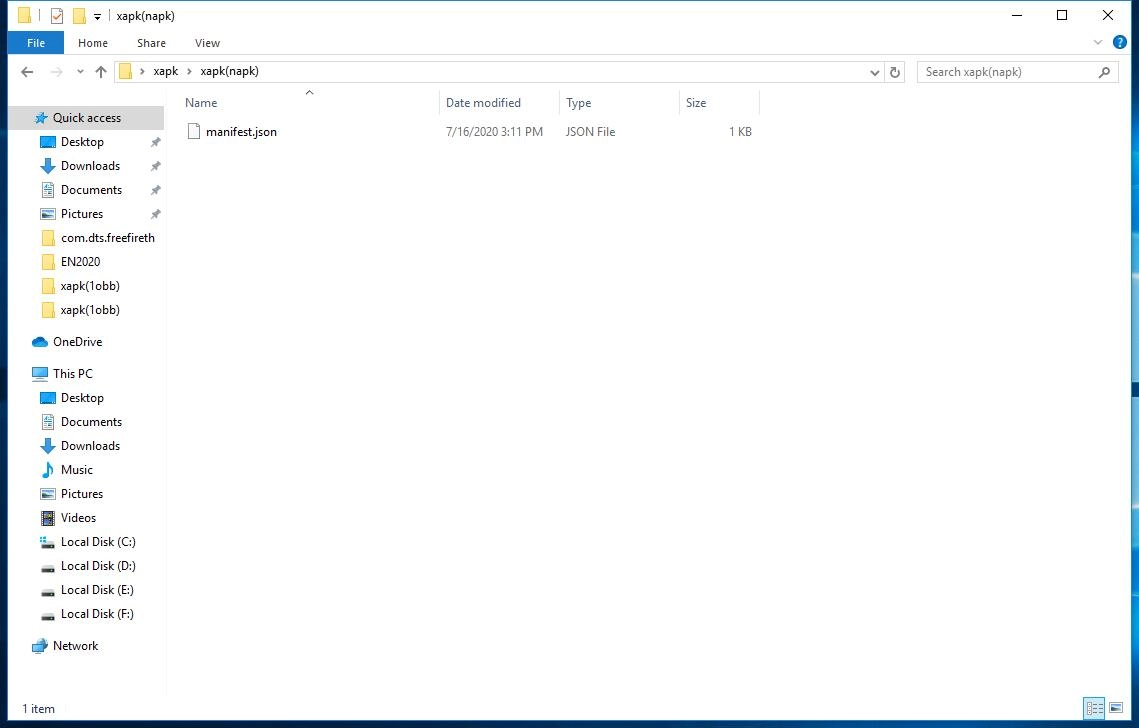Select Network in the navigation pane
Screen dimensions: 1139x728
(x=73, y=645)
